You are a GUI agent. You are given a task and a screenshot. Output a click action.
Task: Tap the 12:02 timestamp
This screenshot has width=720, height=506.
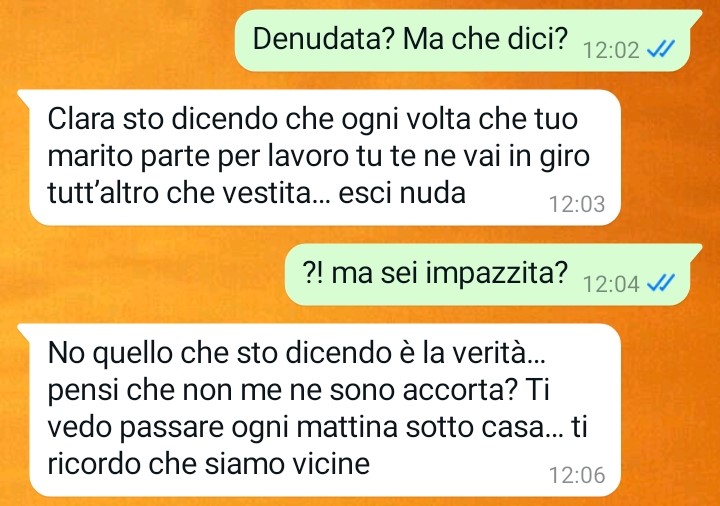coord(611,49)
